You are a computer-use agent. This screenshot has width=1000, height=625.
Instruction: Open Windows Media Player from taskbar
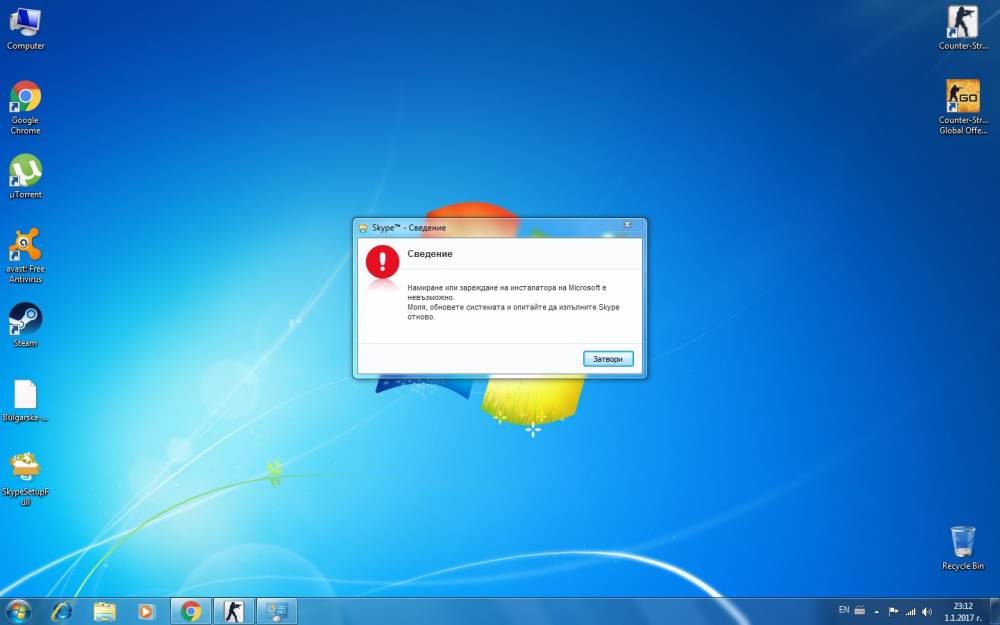146,612
